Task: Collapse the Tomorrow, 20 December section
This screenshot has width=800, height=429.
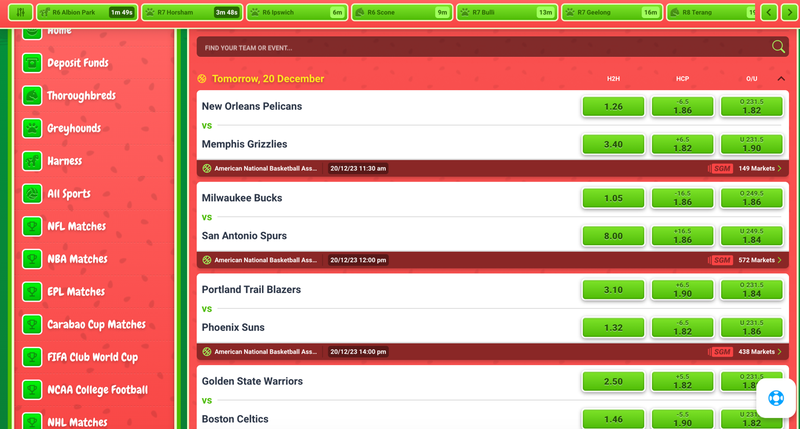Action: 781,79
